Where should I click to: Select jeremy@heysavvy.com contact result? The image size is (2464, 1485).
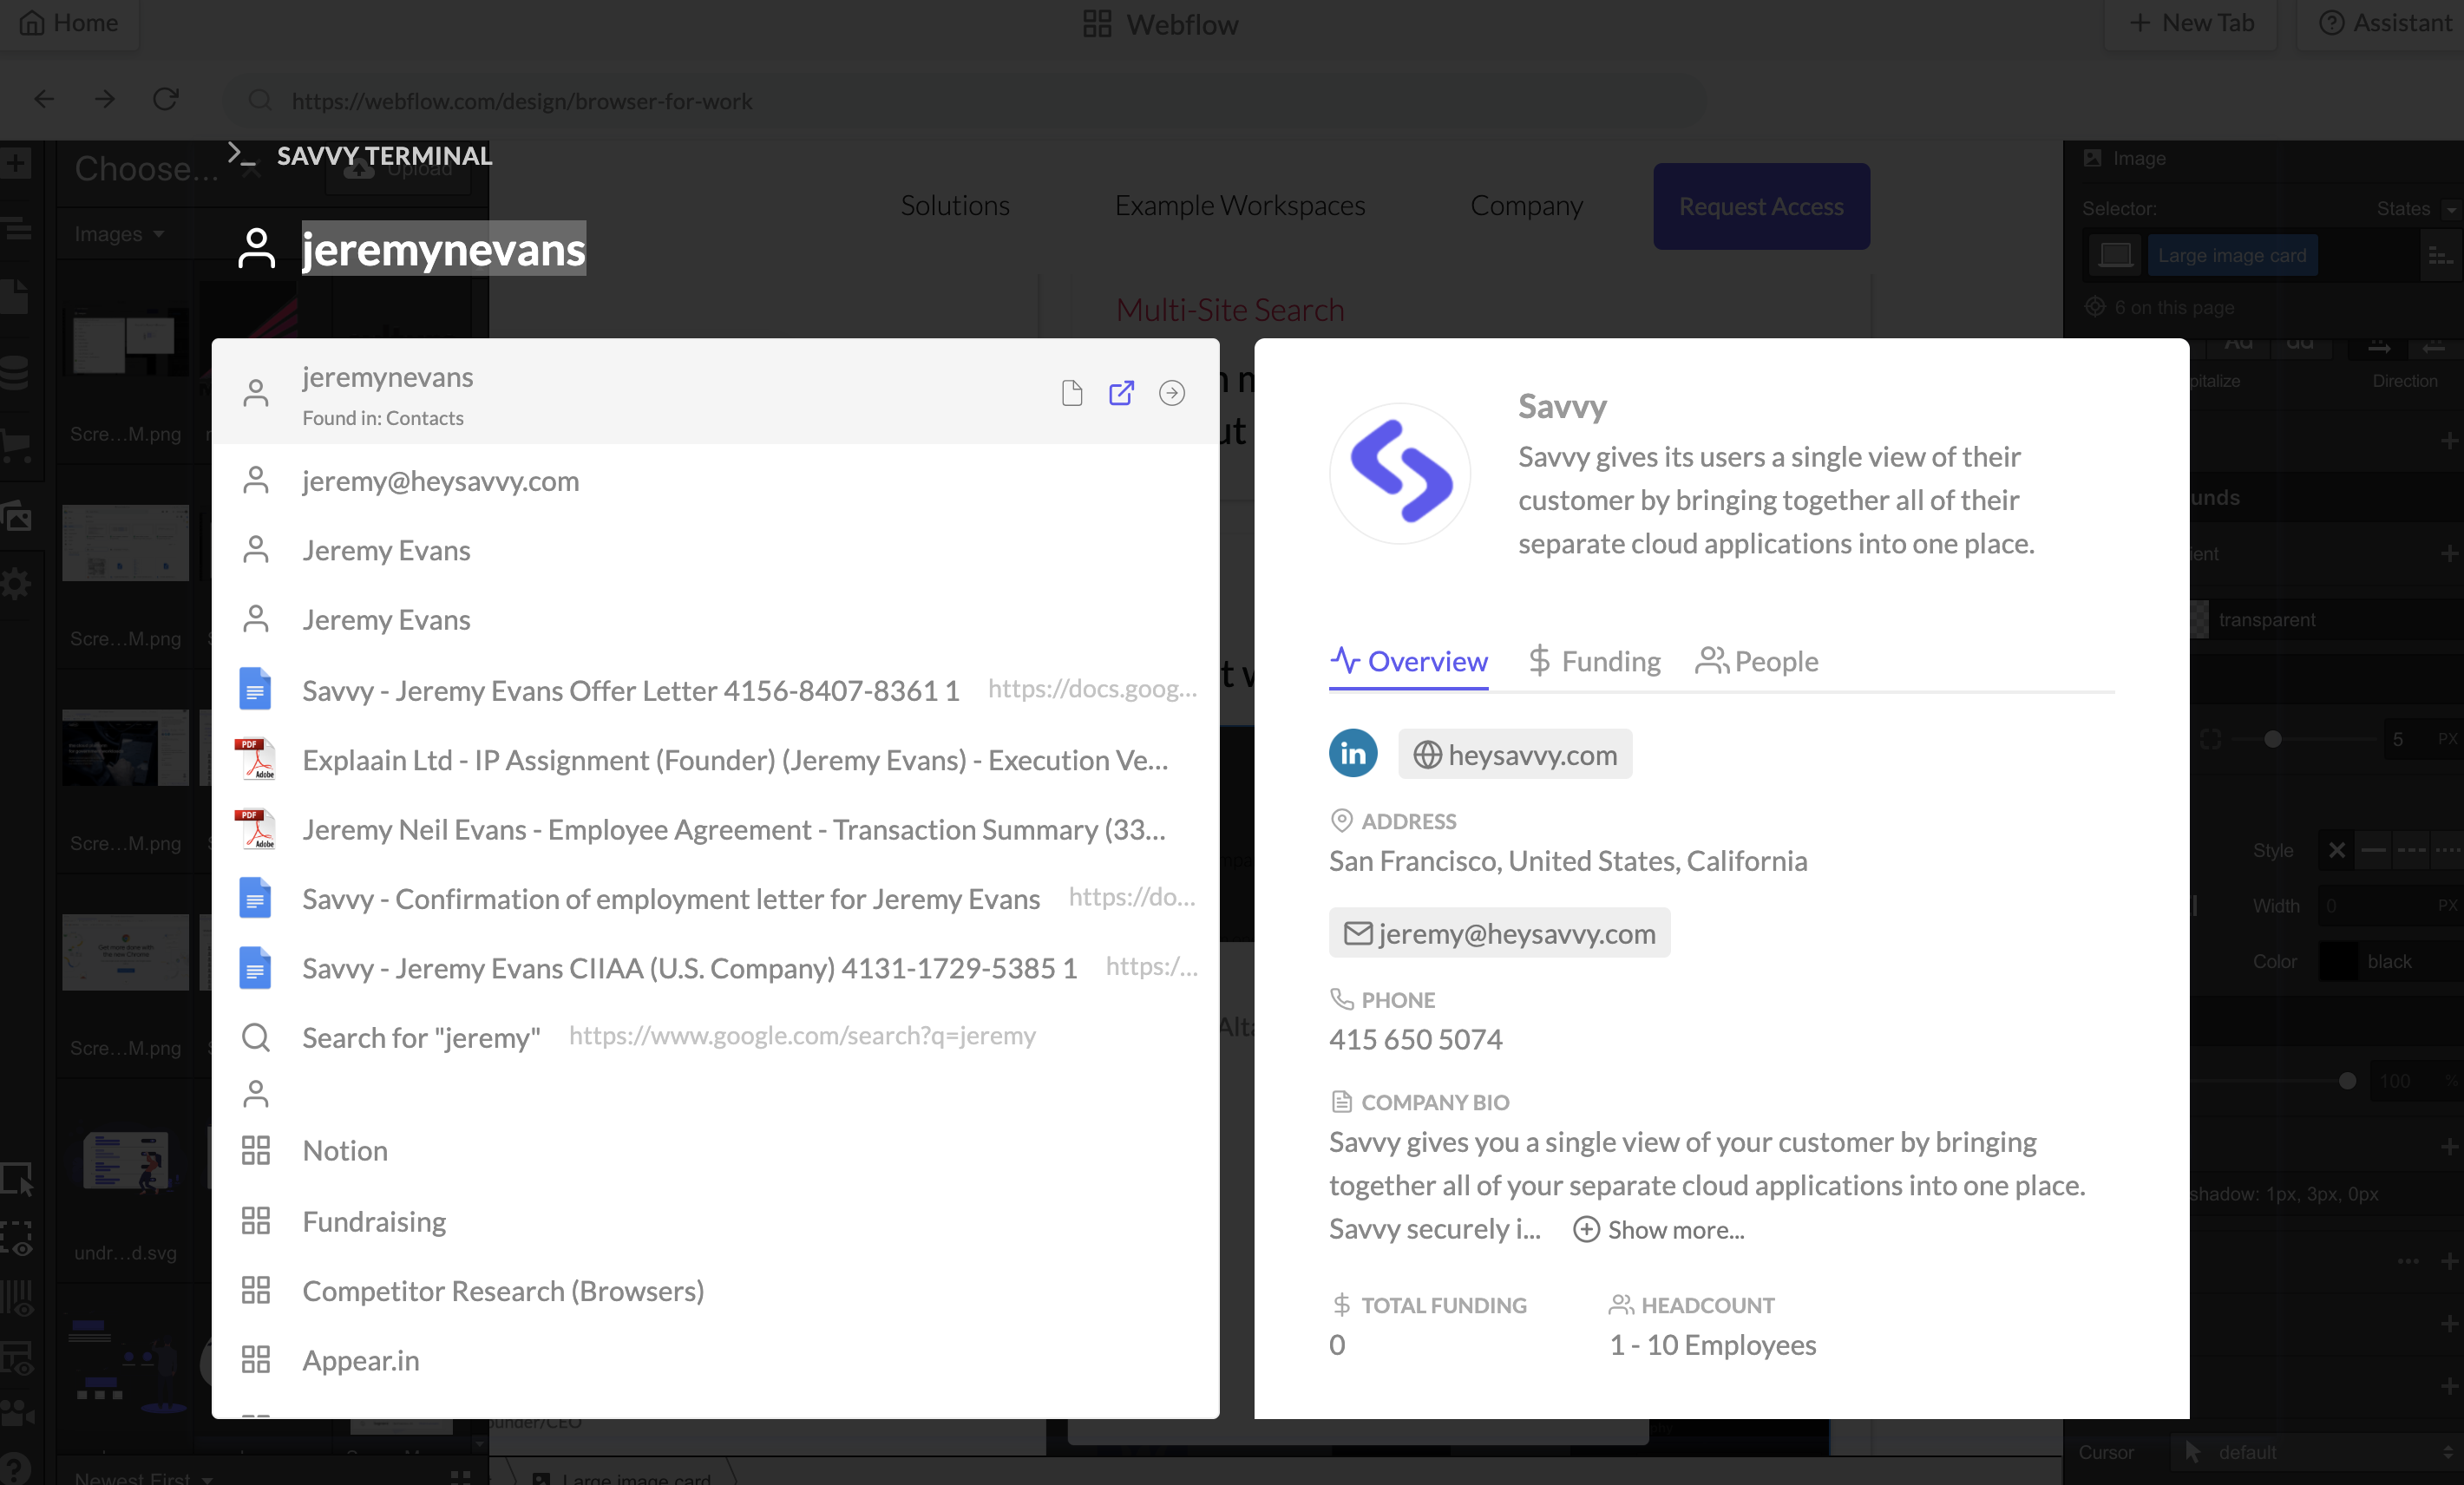point(717,481)
